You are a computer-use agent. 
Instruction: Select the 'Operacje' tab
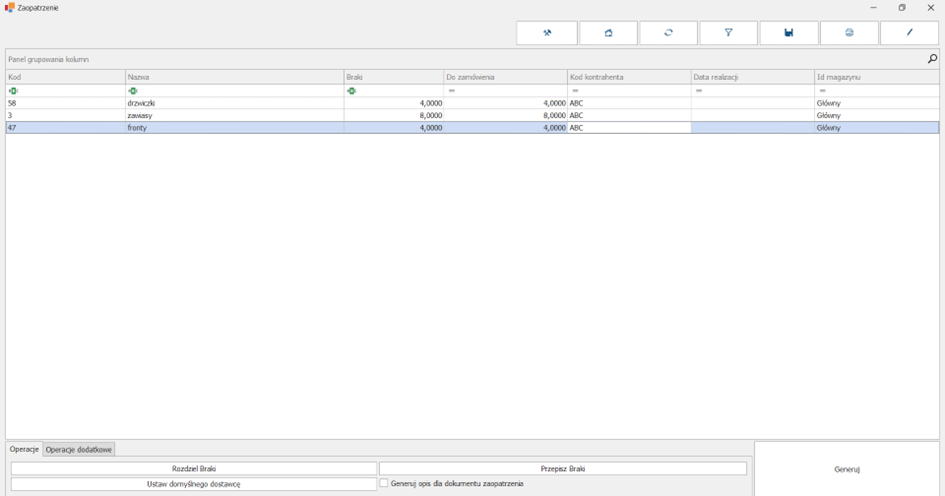[x=24, y=450]
